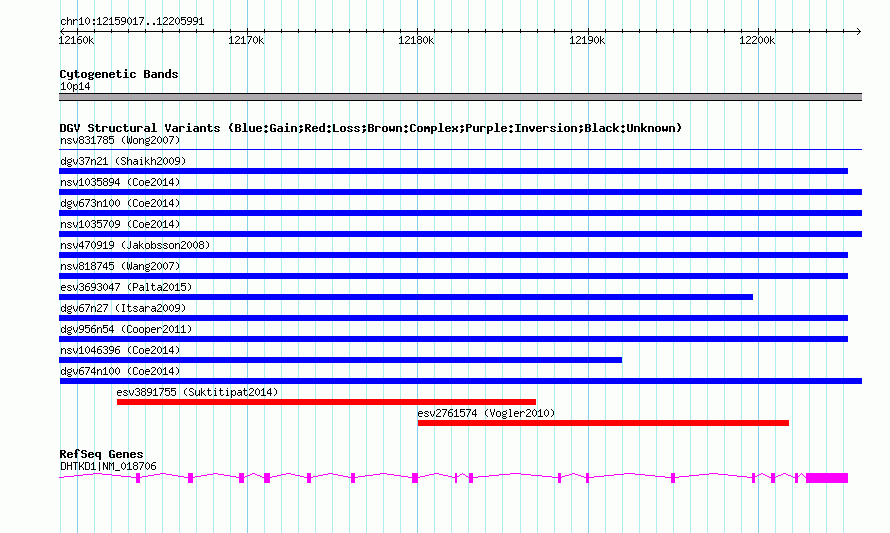Click the right arrowhead of the ruler
890x533 pixels.
(x=858, y=31)
